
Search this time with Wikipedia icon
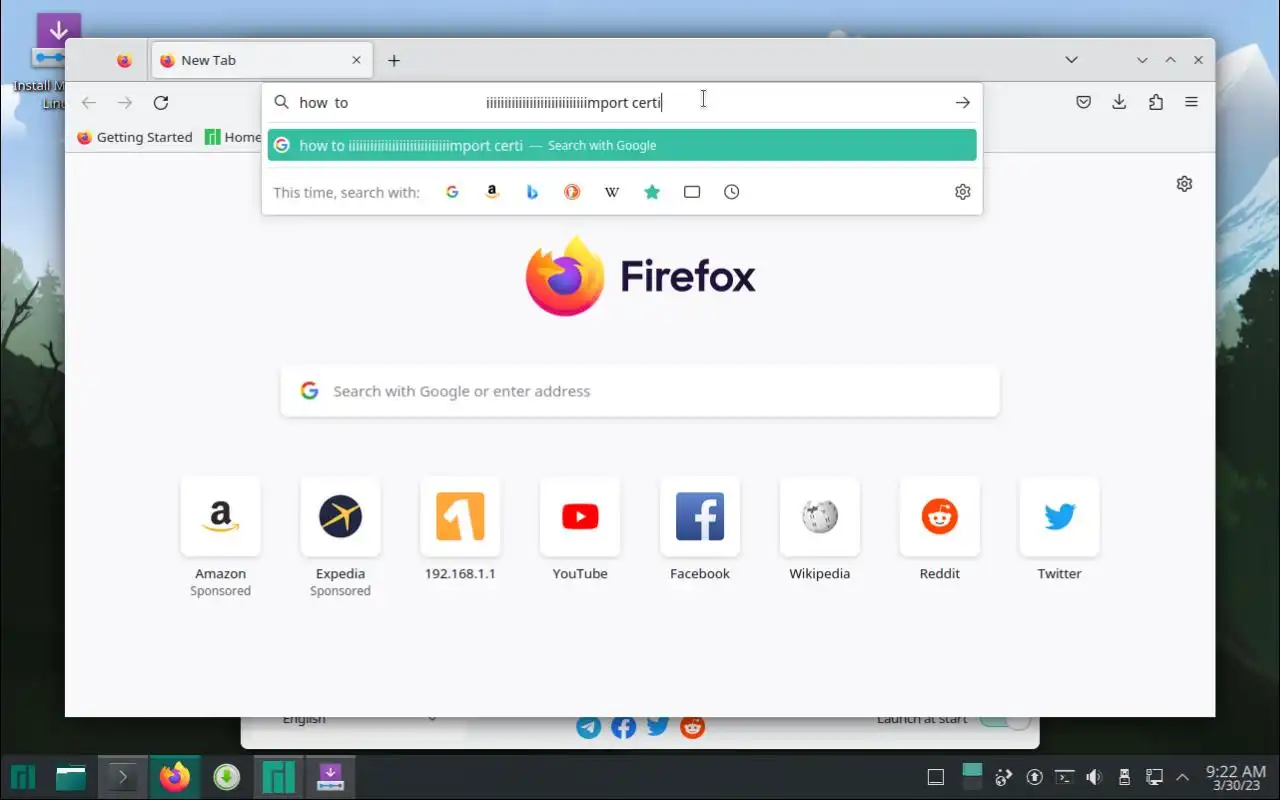612,192
